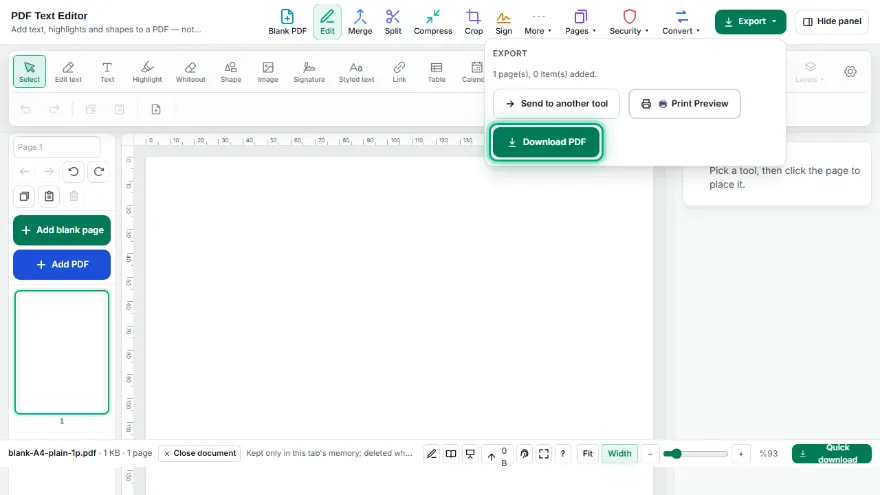Close the current document
The width and height of the screenshot is (880, 495).
200,453
